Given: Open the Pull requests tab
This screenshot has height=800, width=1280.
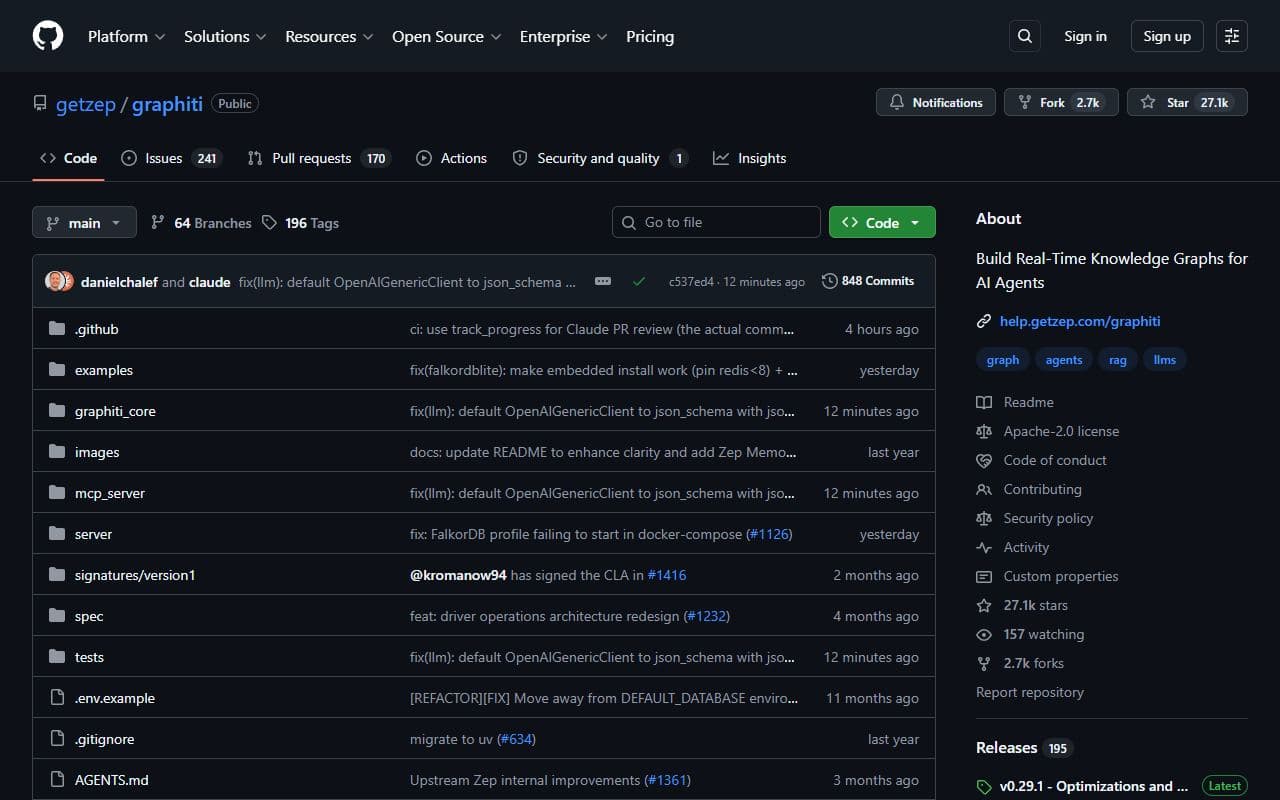Looking at the screenshot, I should tap(317, 158).
